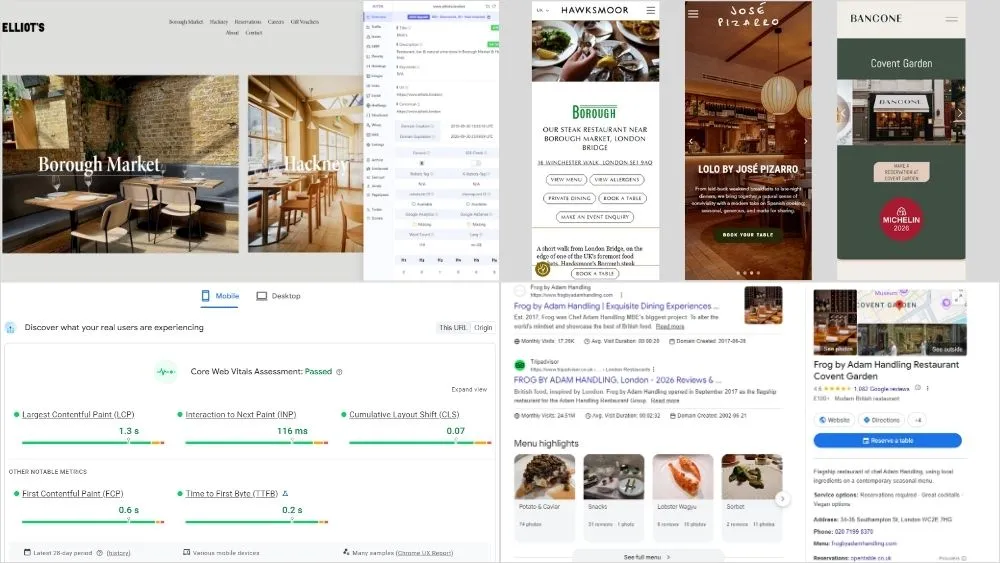This screenshot has width=1000, height=563.
Task: Show previous photo in Bancone Covent Garden carousel
Action: point(842,113)
